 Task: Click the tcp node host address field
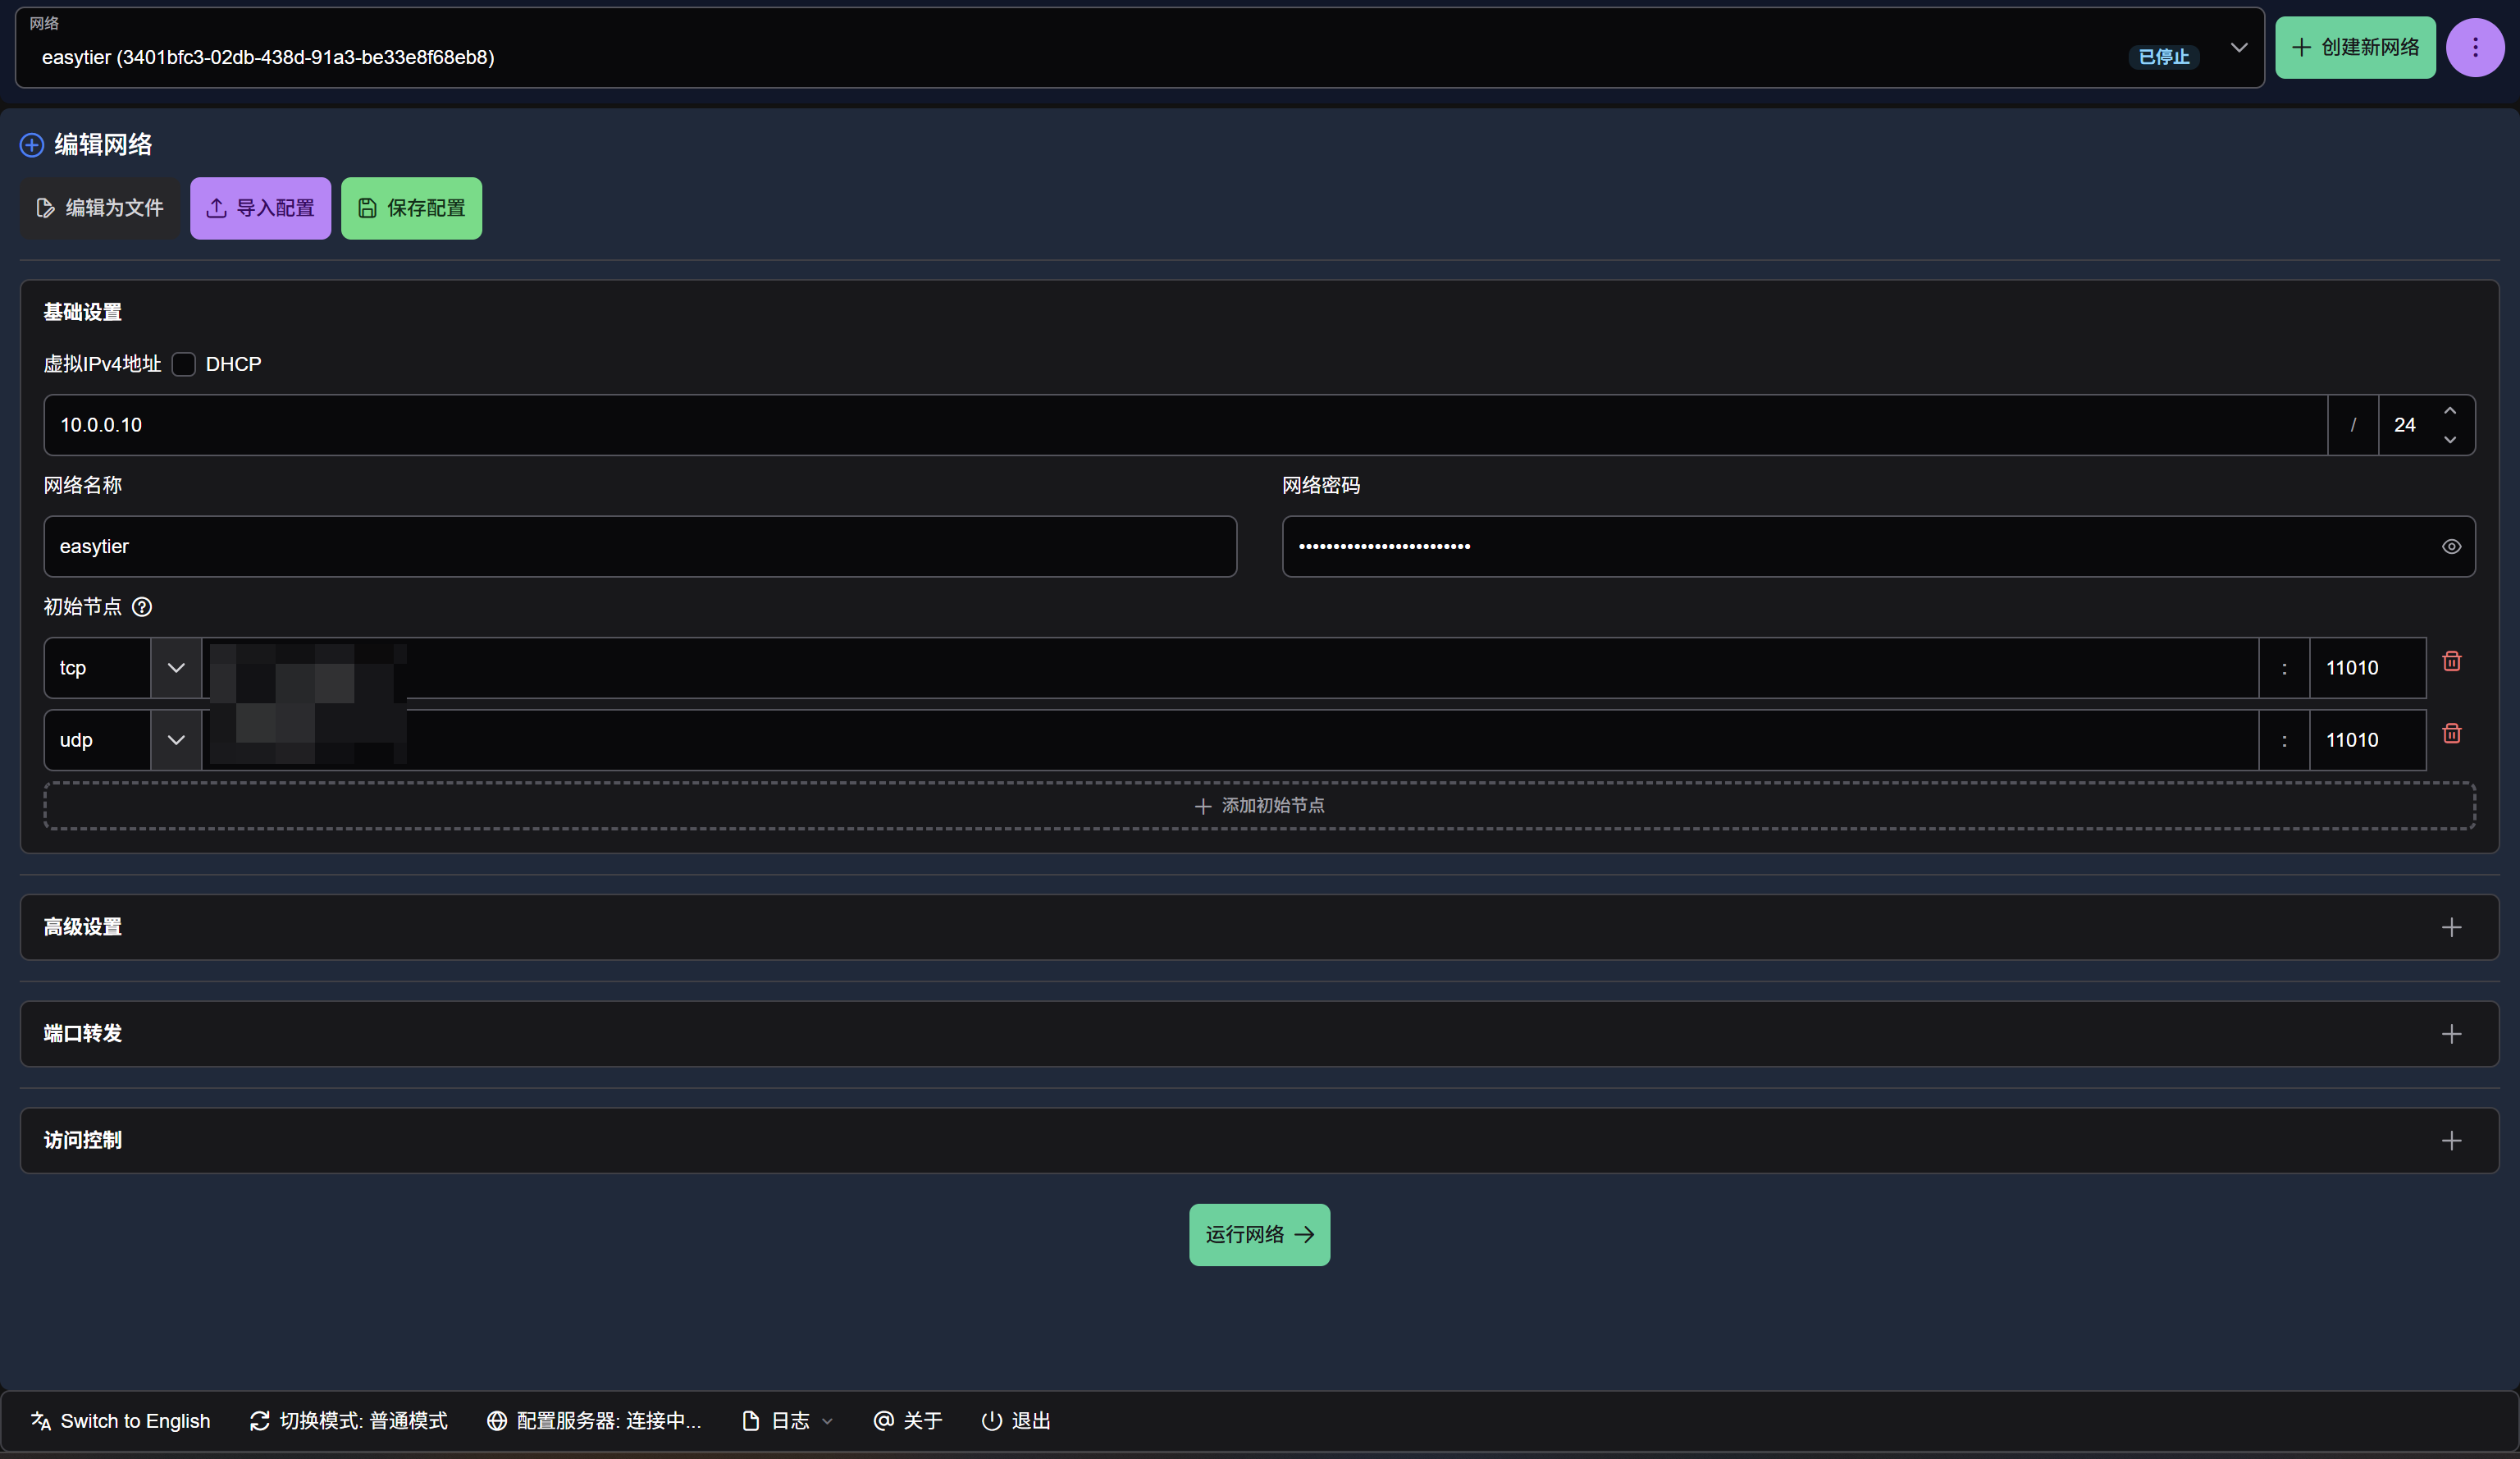coord(1230,667)
